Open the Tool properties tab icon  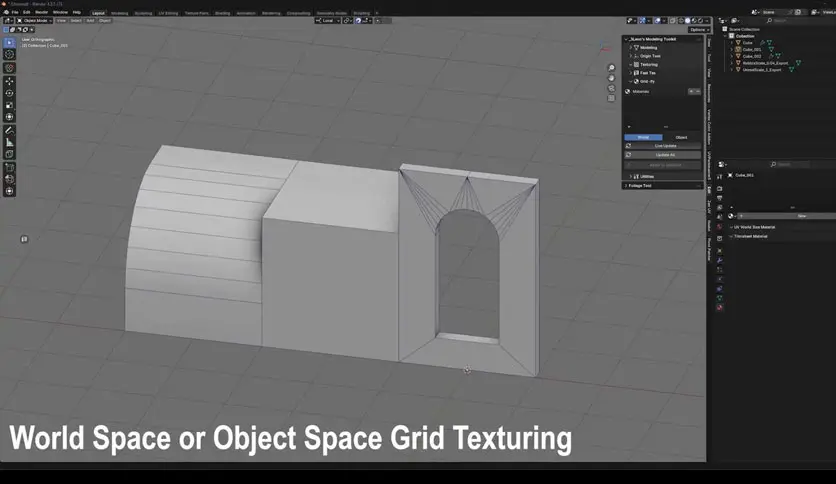(720, 176)
